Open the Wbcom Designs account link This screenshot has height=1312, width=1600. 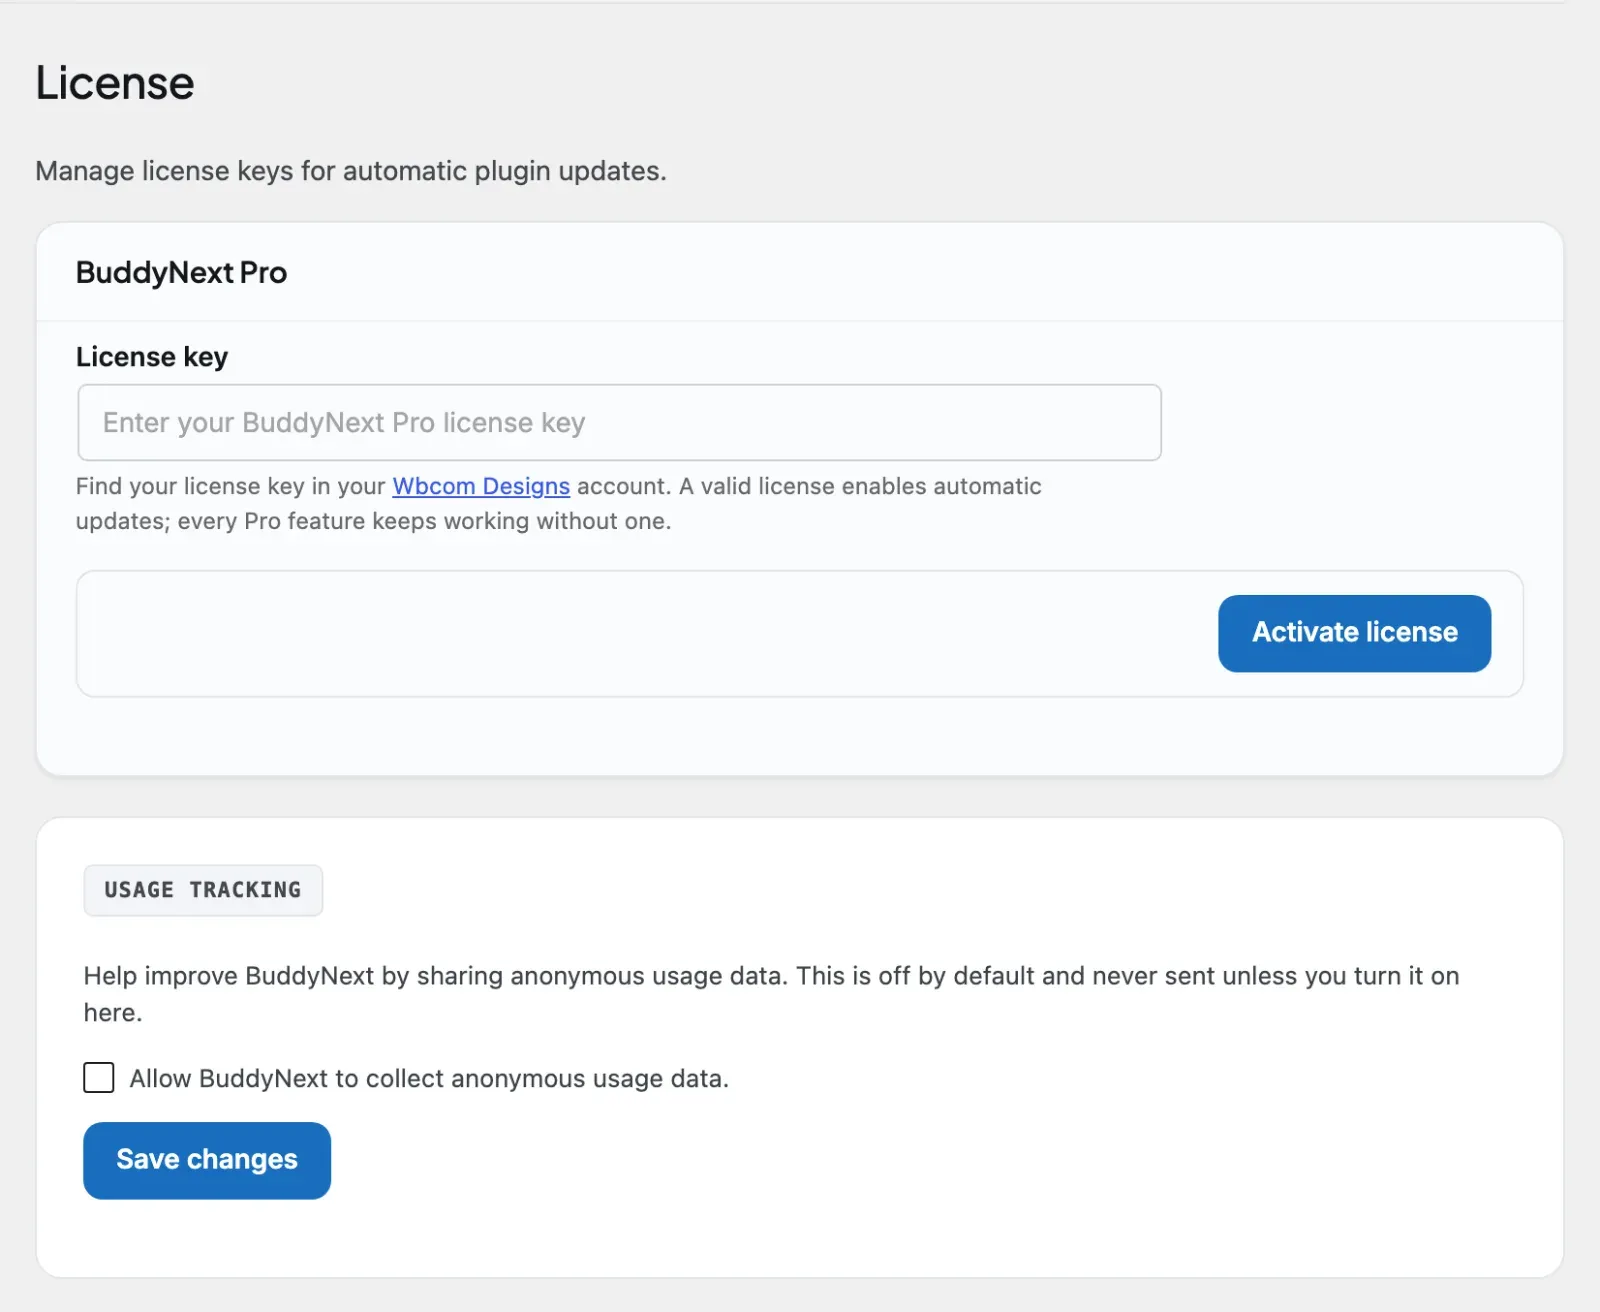(x=481, y=486)
